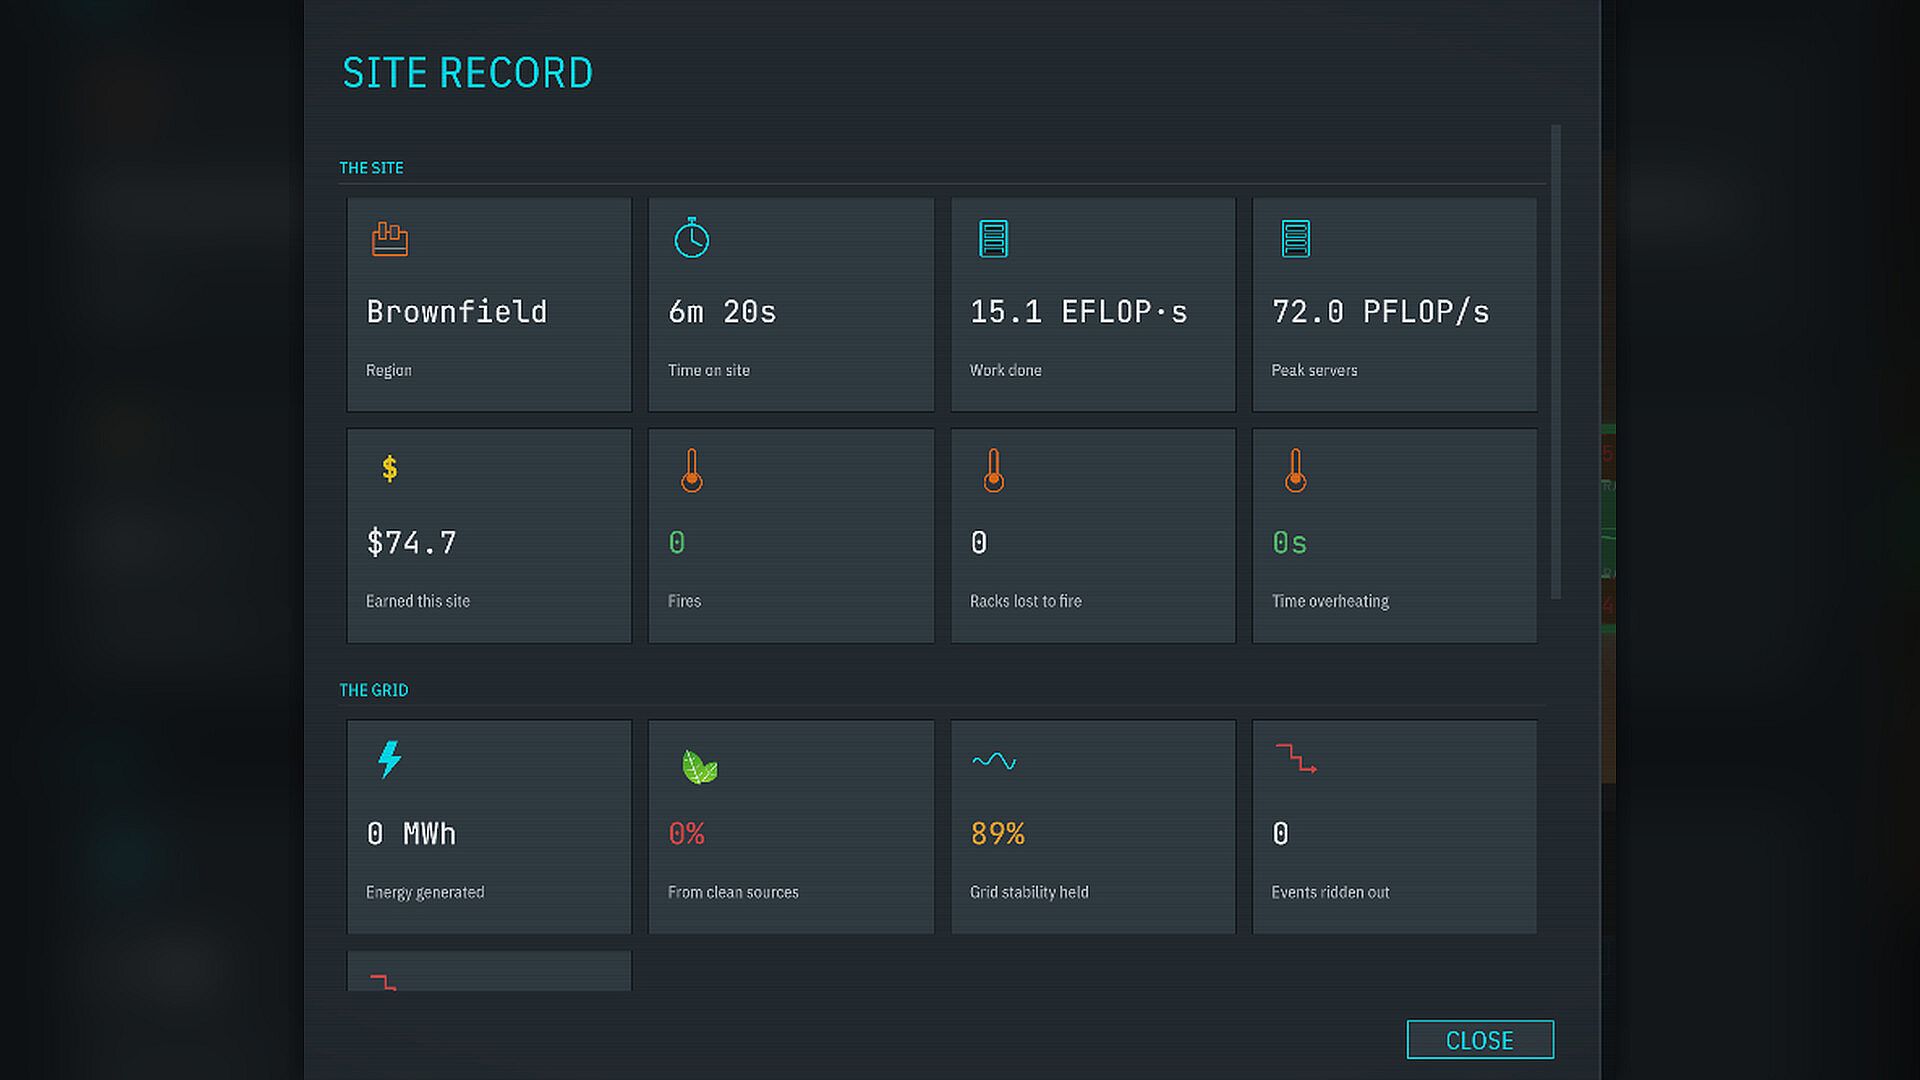This screenshot has width=1920, height=1080.
Task: Select the 0 value above Racks lost to fire
Action: click(979, 543)
